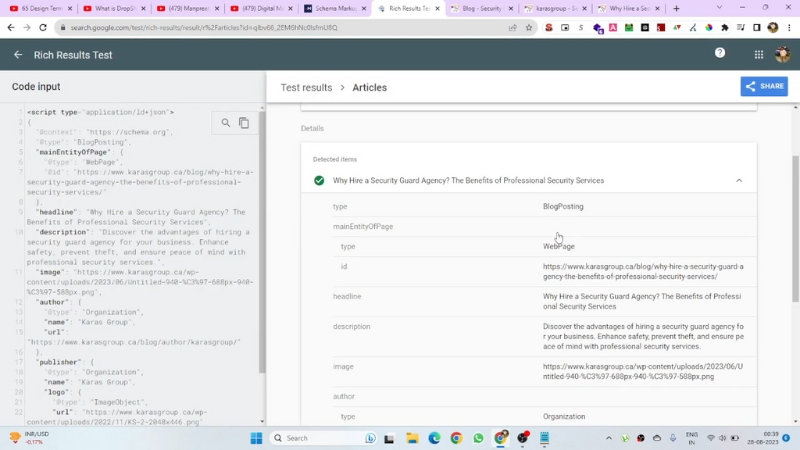Screen dimensions: 800x450
Task: Open the Windows Start menu
Action: 256,438
